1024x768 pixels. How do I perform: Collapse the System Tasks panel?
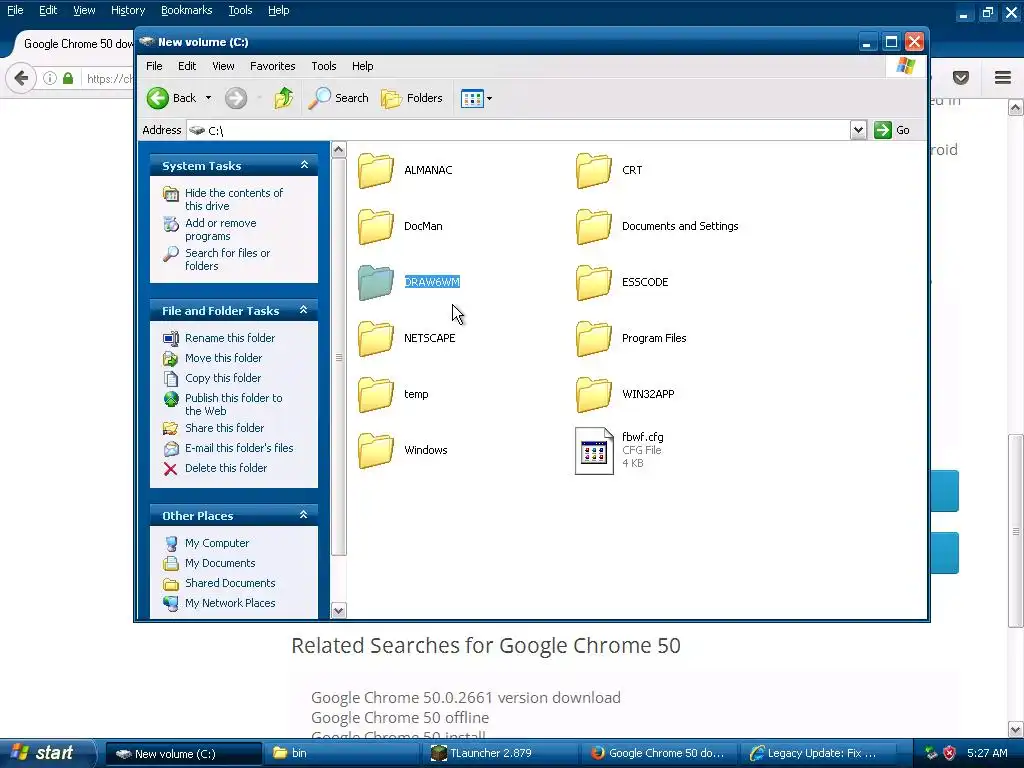point(304,165)
